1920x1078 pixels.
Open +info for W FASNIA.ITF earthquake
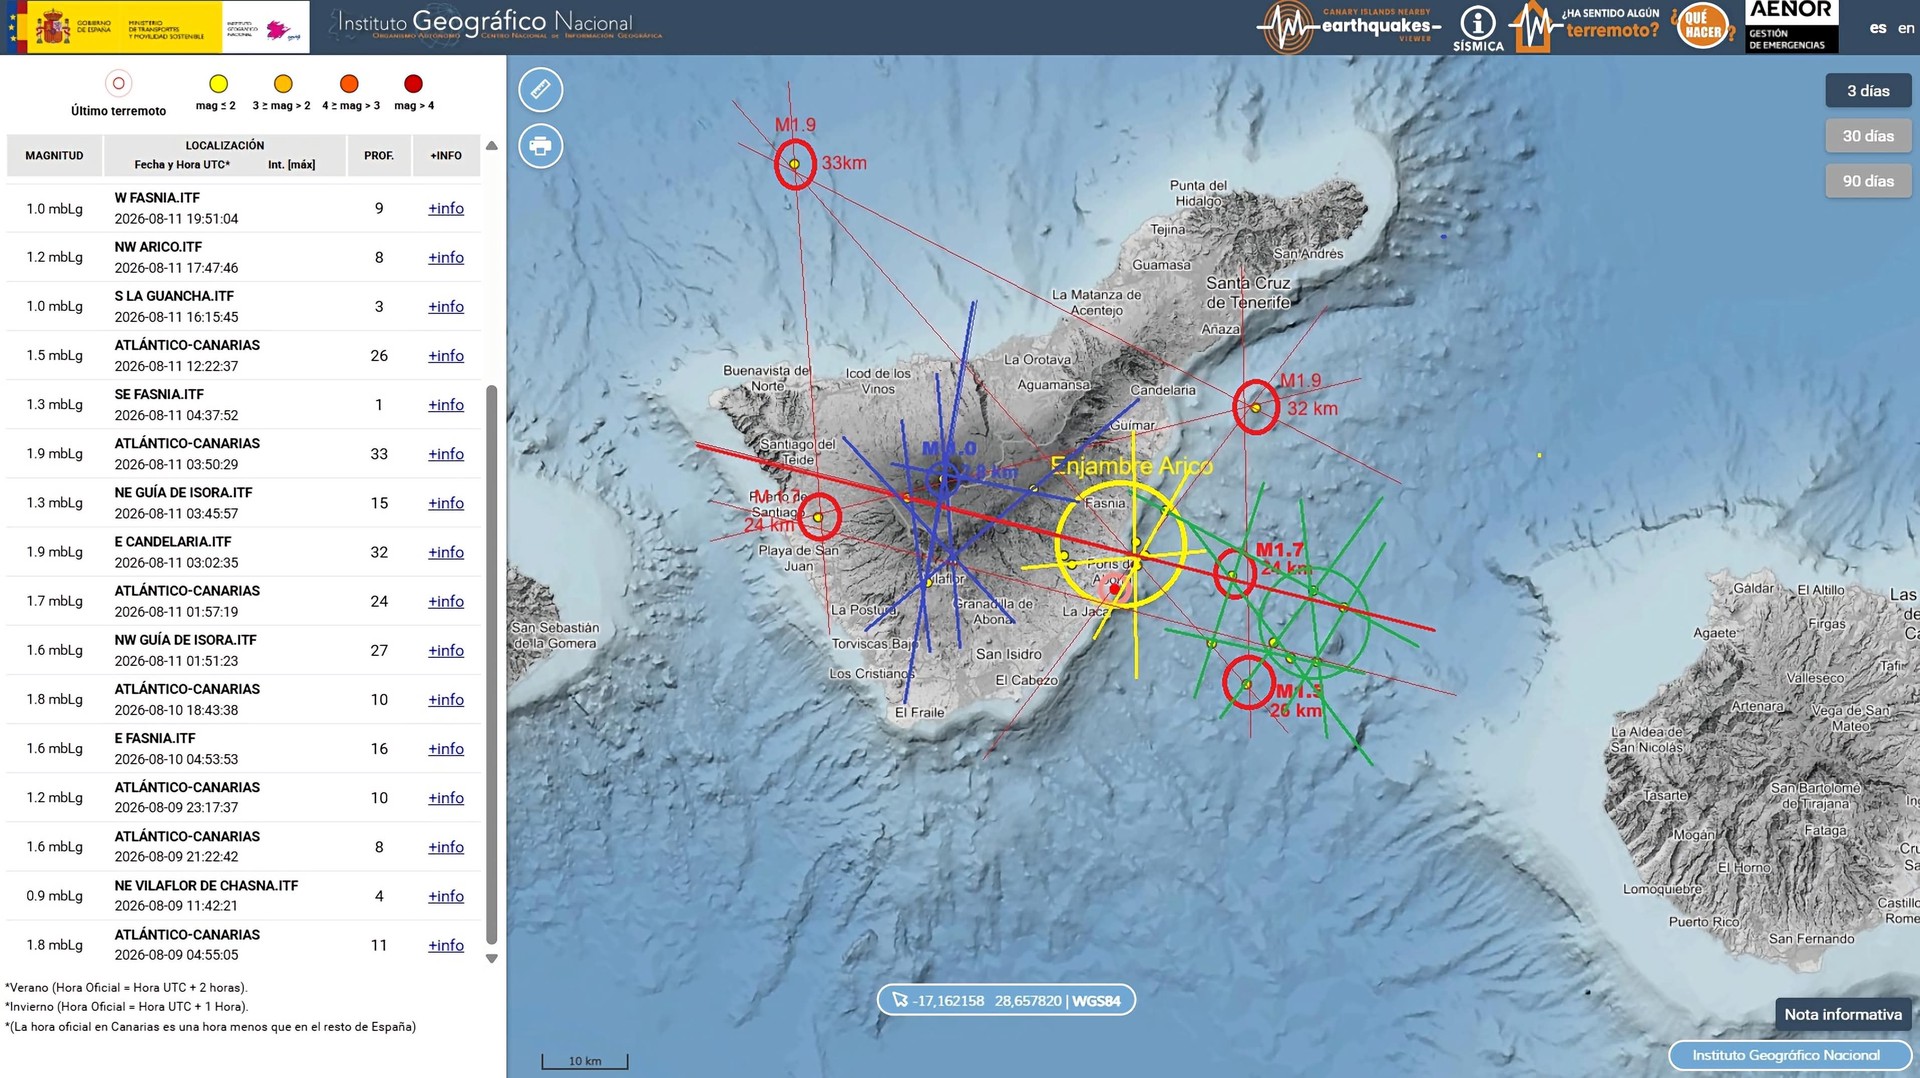[x=446, y=208]
